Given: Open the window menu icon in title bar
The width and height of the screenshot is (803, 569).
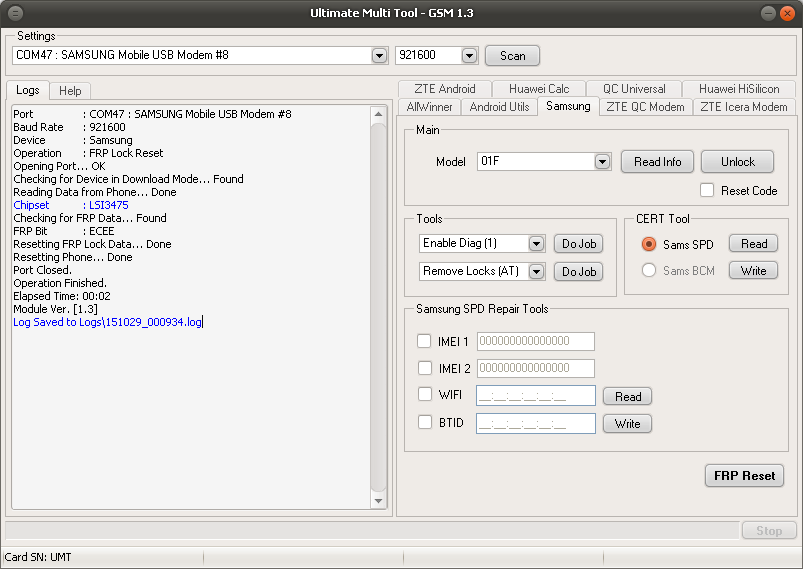Looking at the screenshot, I should pos(15,13).
